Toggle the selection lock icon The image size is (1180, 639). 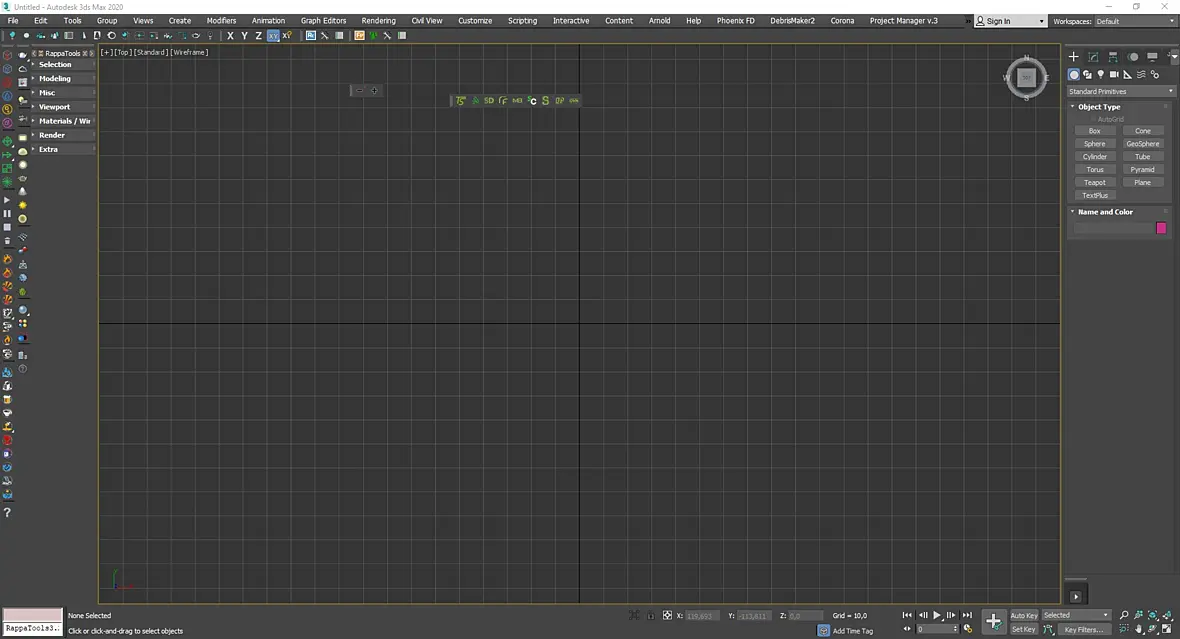650,616
